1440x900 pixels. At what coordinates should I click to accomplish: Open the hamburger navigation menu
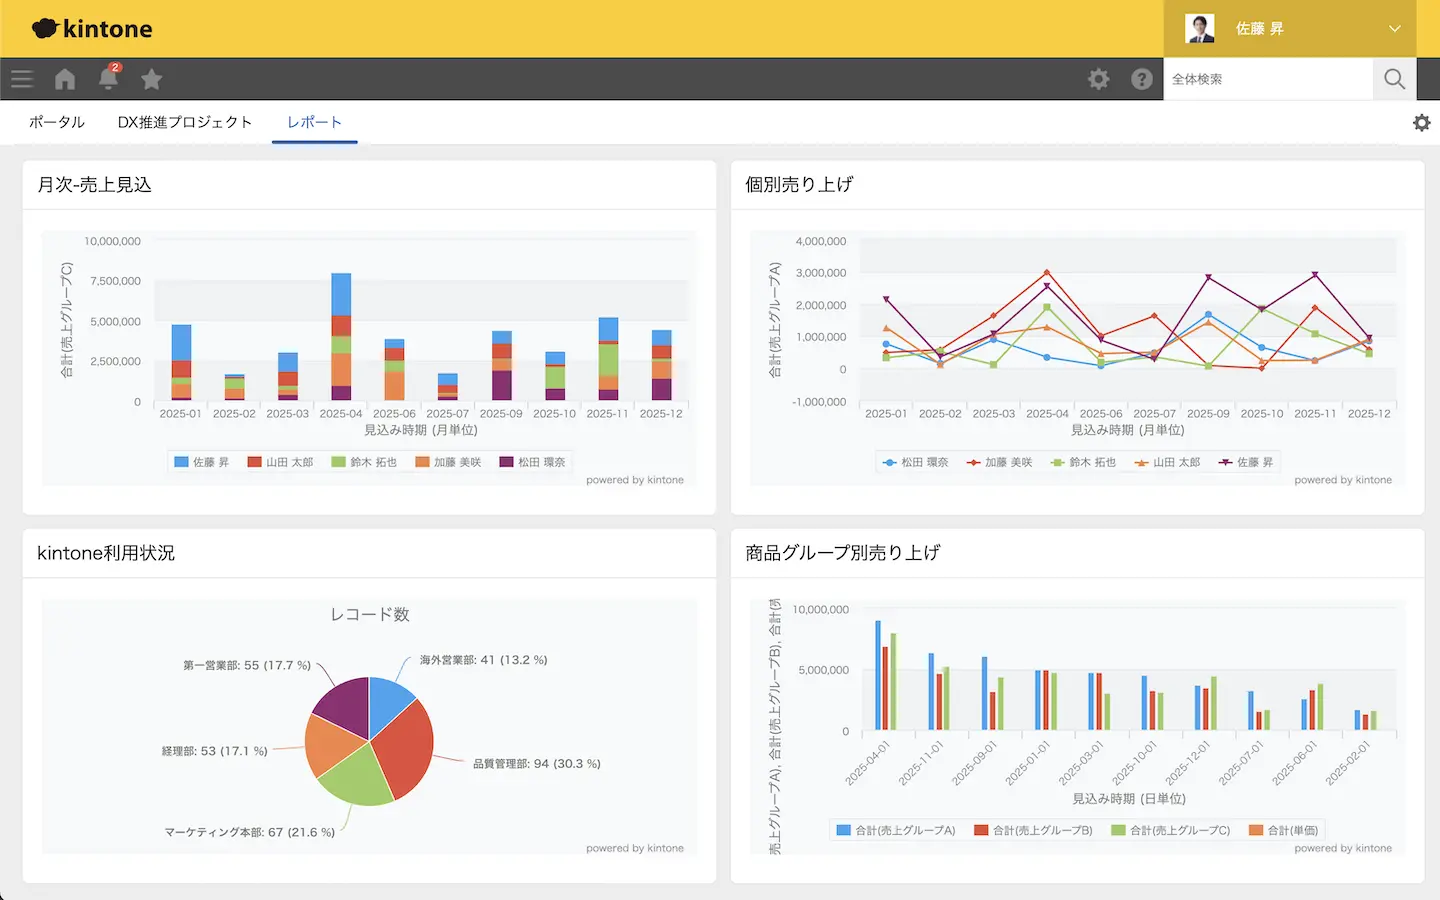[22, 79]
